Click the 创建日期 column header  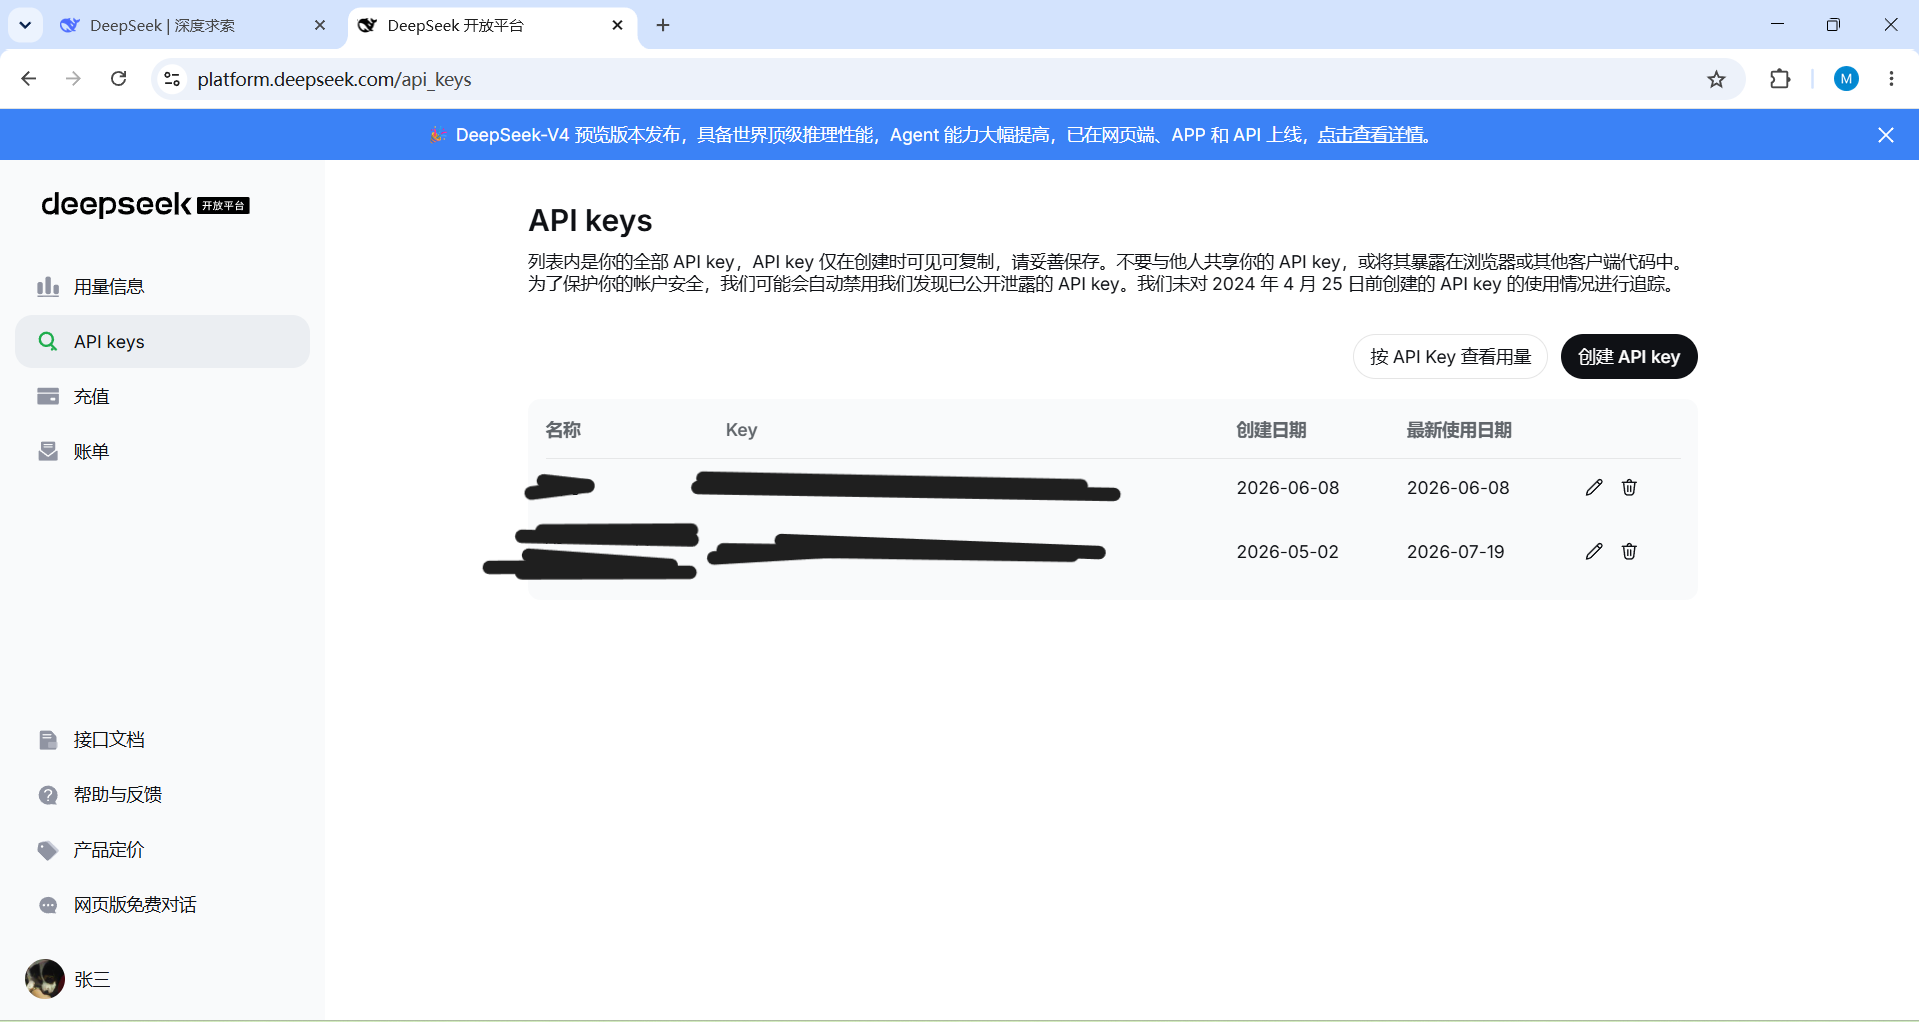tap(1271, 430)
